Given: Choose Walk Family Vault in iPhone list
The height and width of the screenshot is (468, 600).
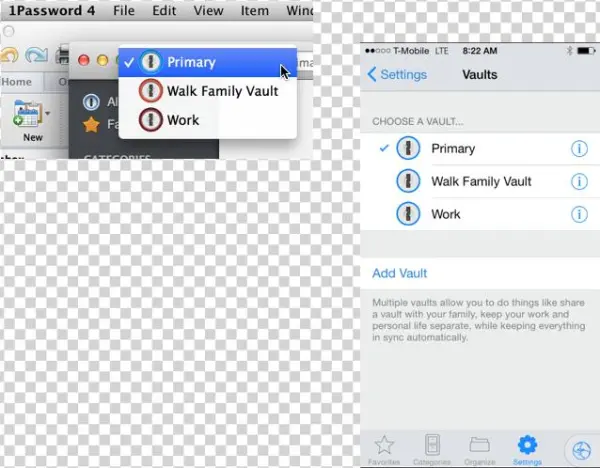Looking at the screenshot, I should click(480, 182).
